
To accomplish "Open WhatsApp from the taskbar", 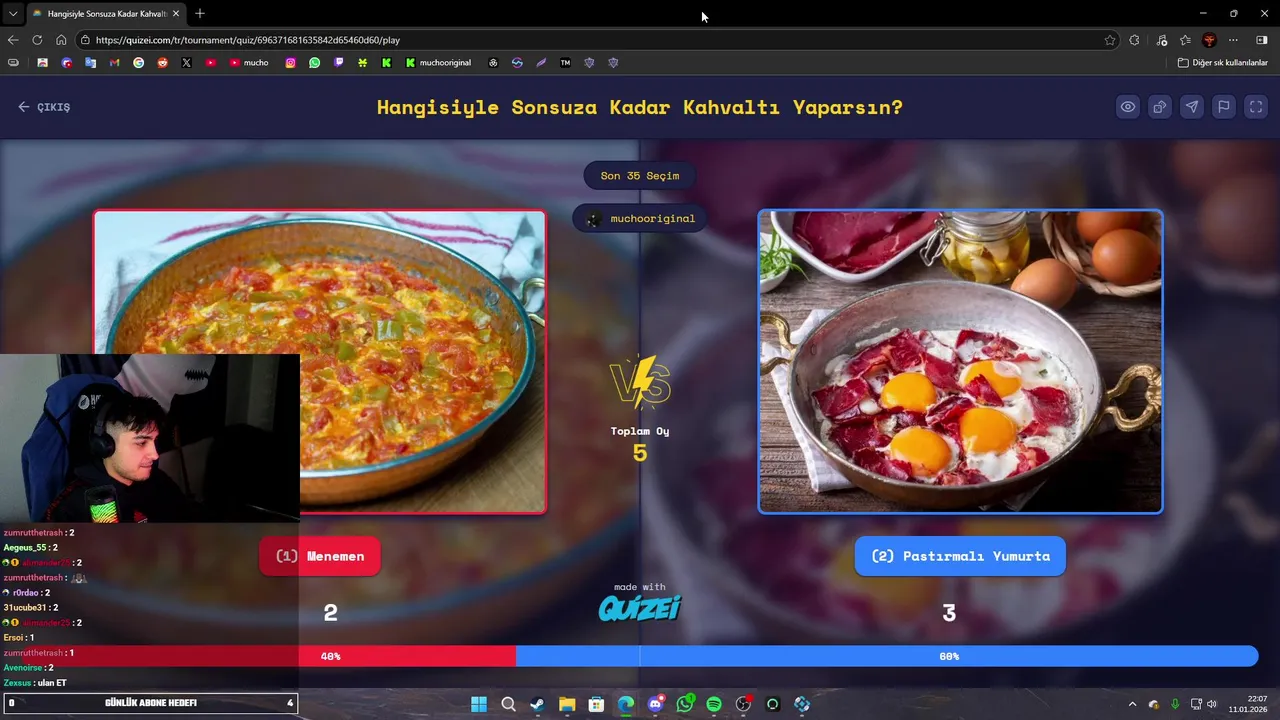I will (685, 704).
